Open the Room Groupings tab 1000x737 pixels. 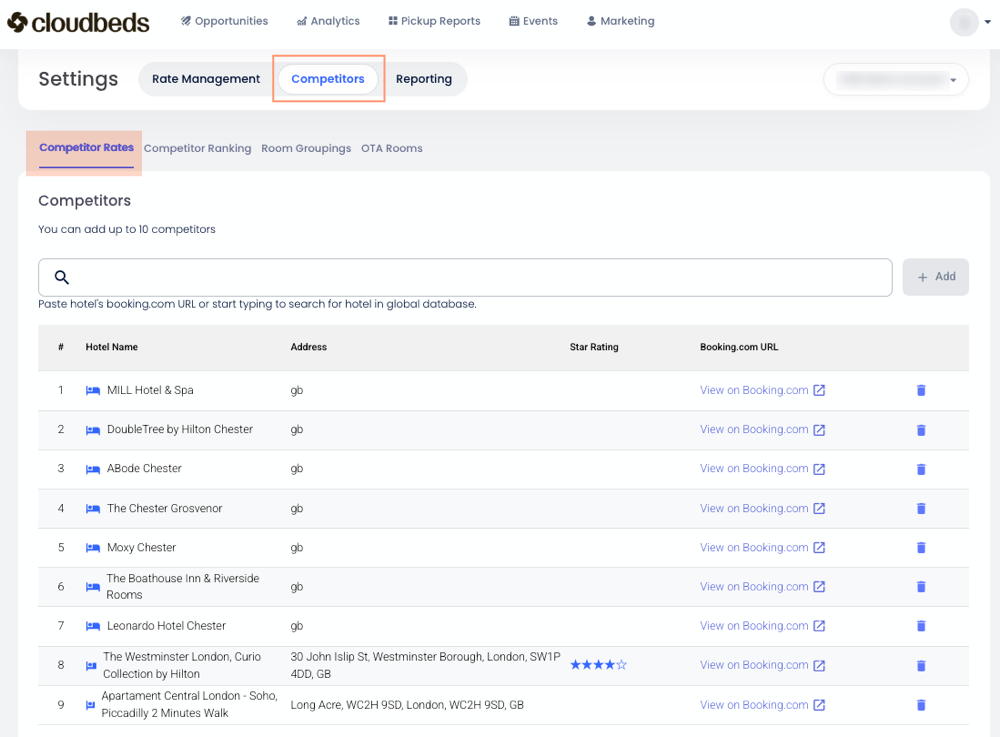(x=306, y=148)
